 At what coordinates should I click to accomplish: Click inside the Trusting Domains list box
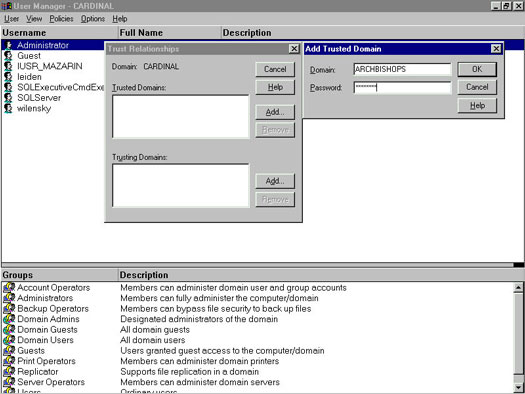point(181,185)
